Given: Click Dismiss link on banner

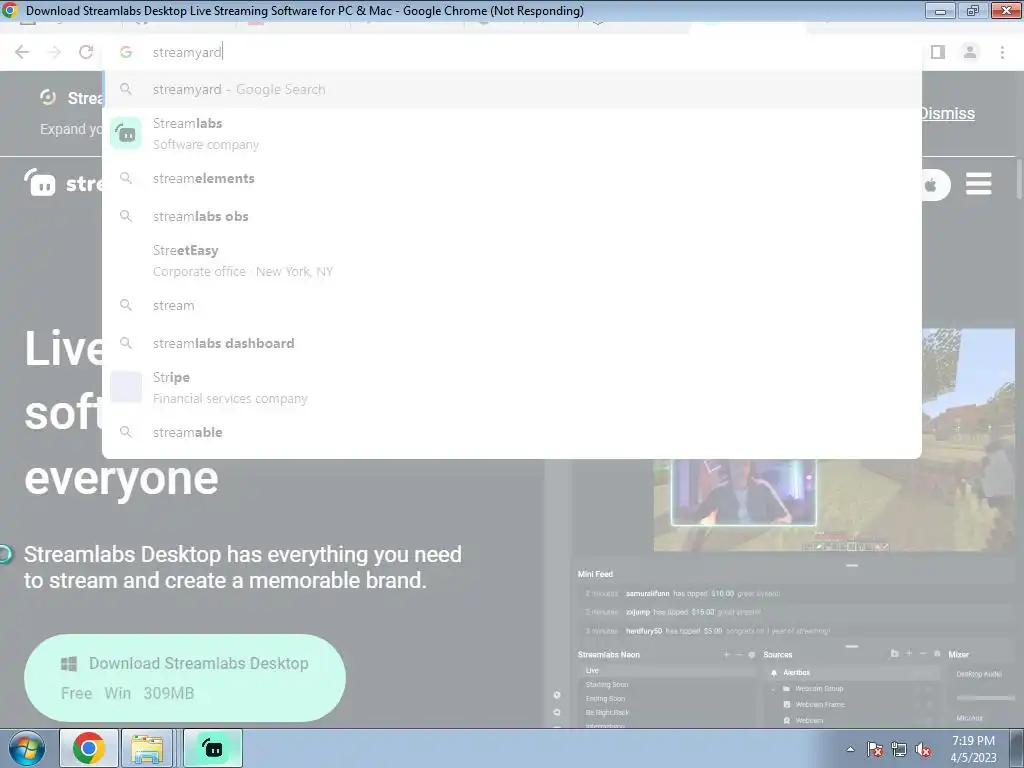Looking at the screenshot, I should 946,114.
